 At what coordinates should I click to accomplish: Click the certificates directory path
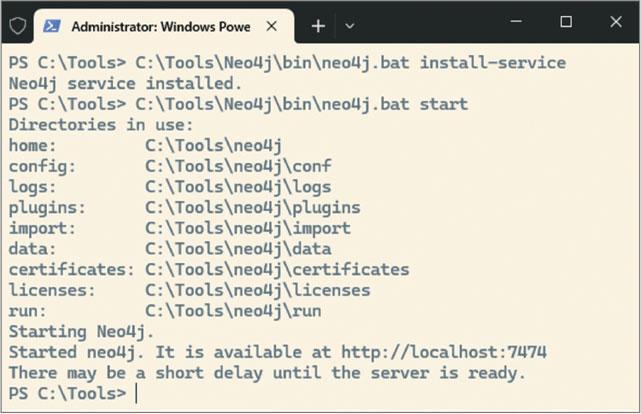click(x=277, y=269)
